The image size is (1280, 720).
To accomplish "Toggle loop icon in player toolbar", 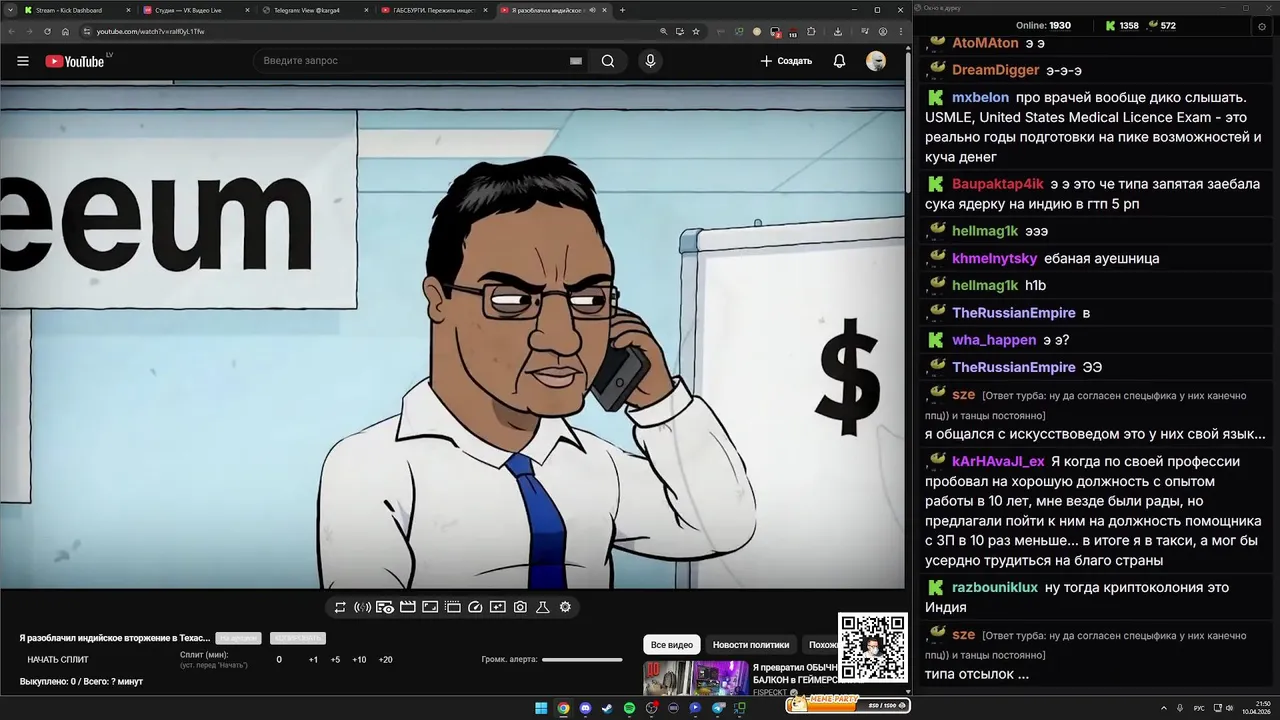I will [340, 607].
